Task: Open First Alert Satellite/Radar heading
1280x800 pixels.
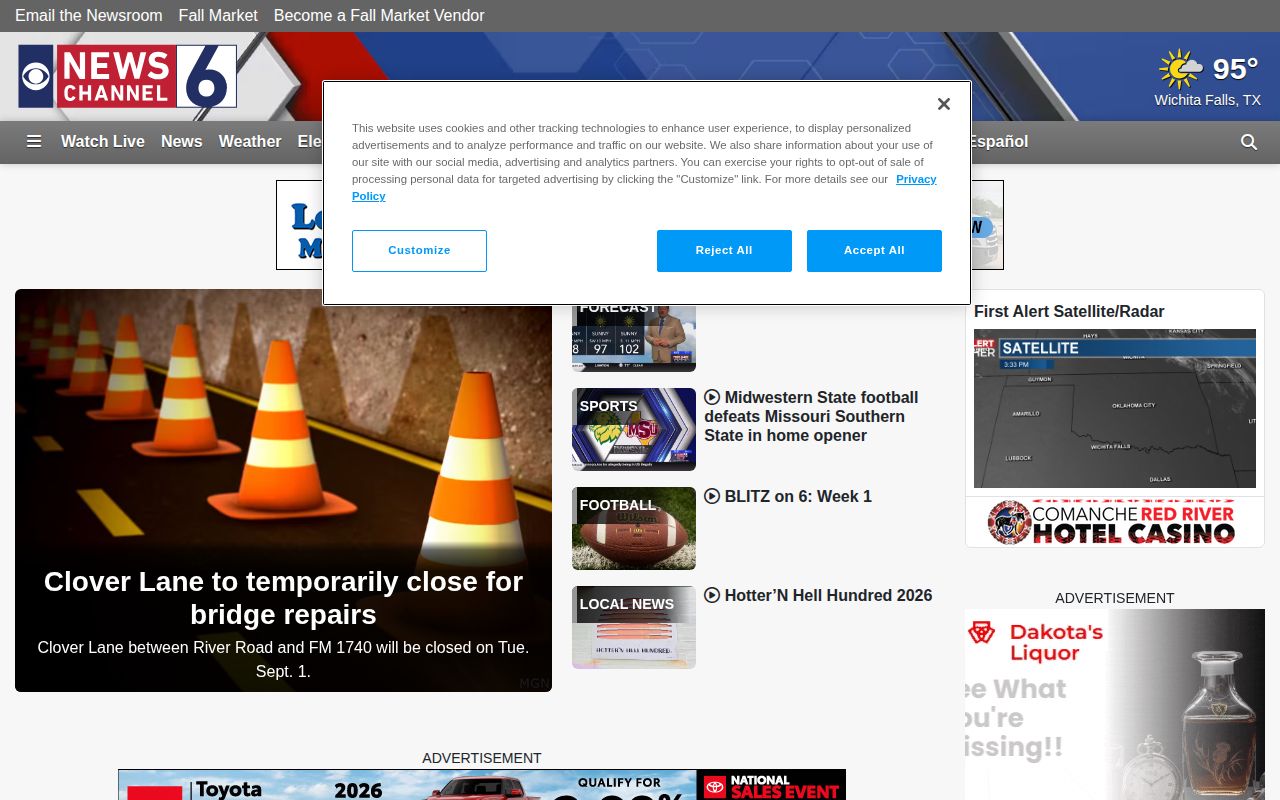Action: 1069,312
